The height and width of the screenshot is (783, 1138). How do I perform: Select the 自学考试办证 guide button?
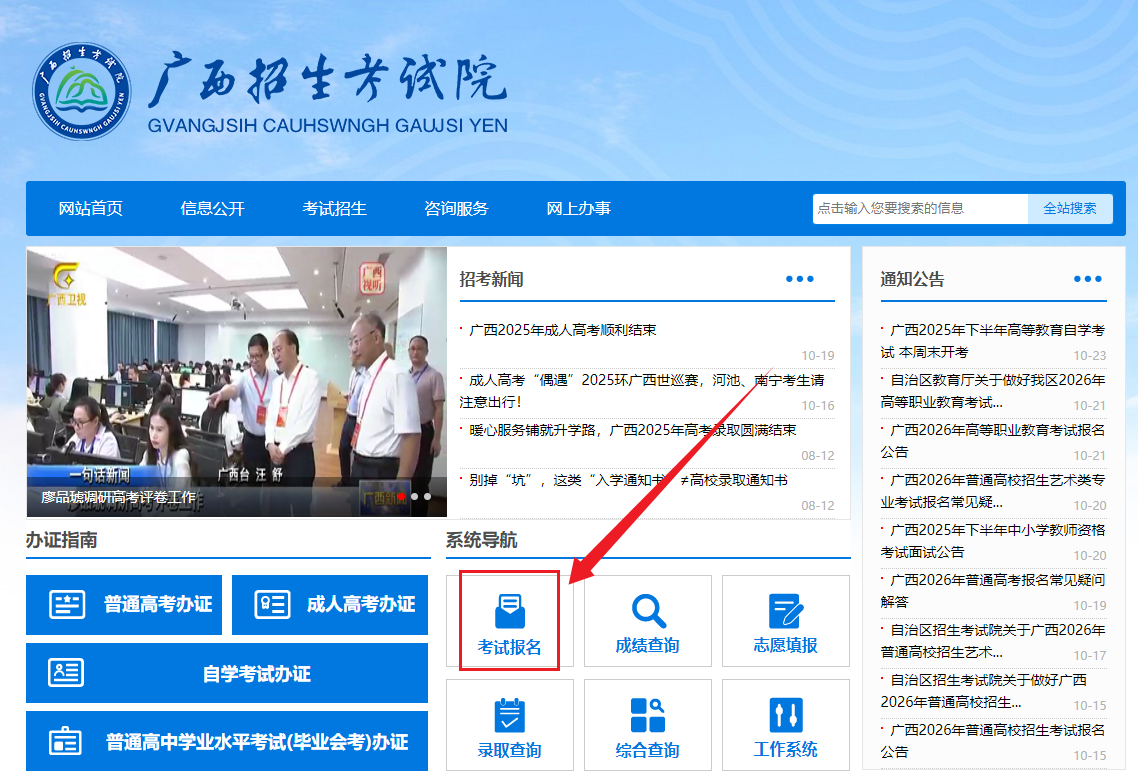[x=227, y=673]
